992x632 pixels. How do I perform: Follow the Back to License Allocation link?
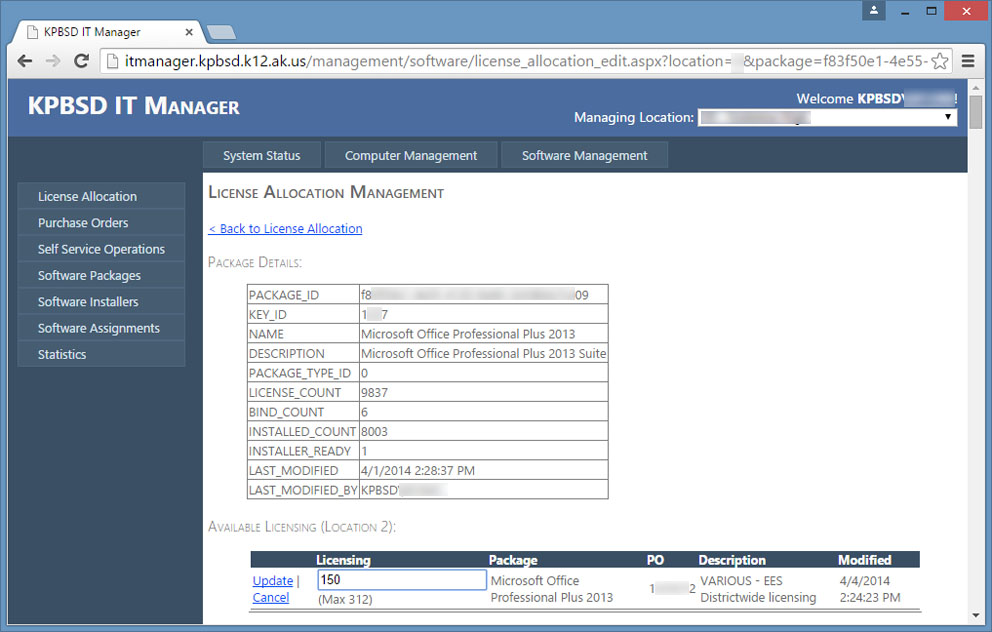(285, 228)
